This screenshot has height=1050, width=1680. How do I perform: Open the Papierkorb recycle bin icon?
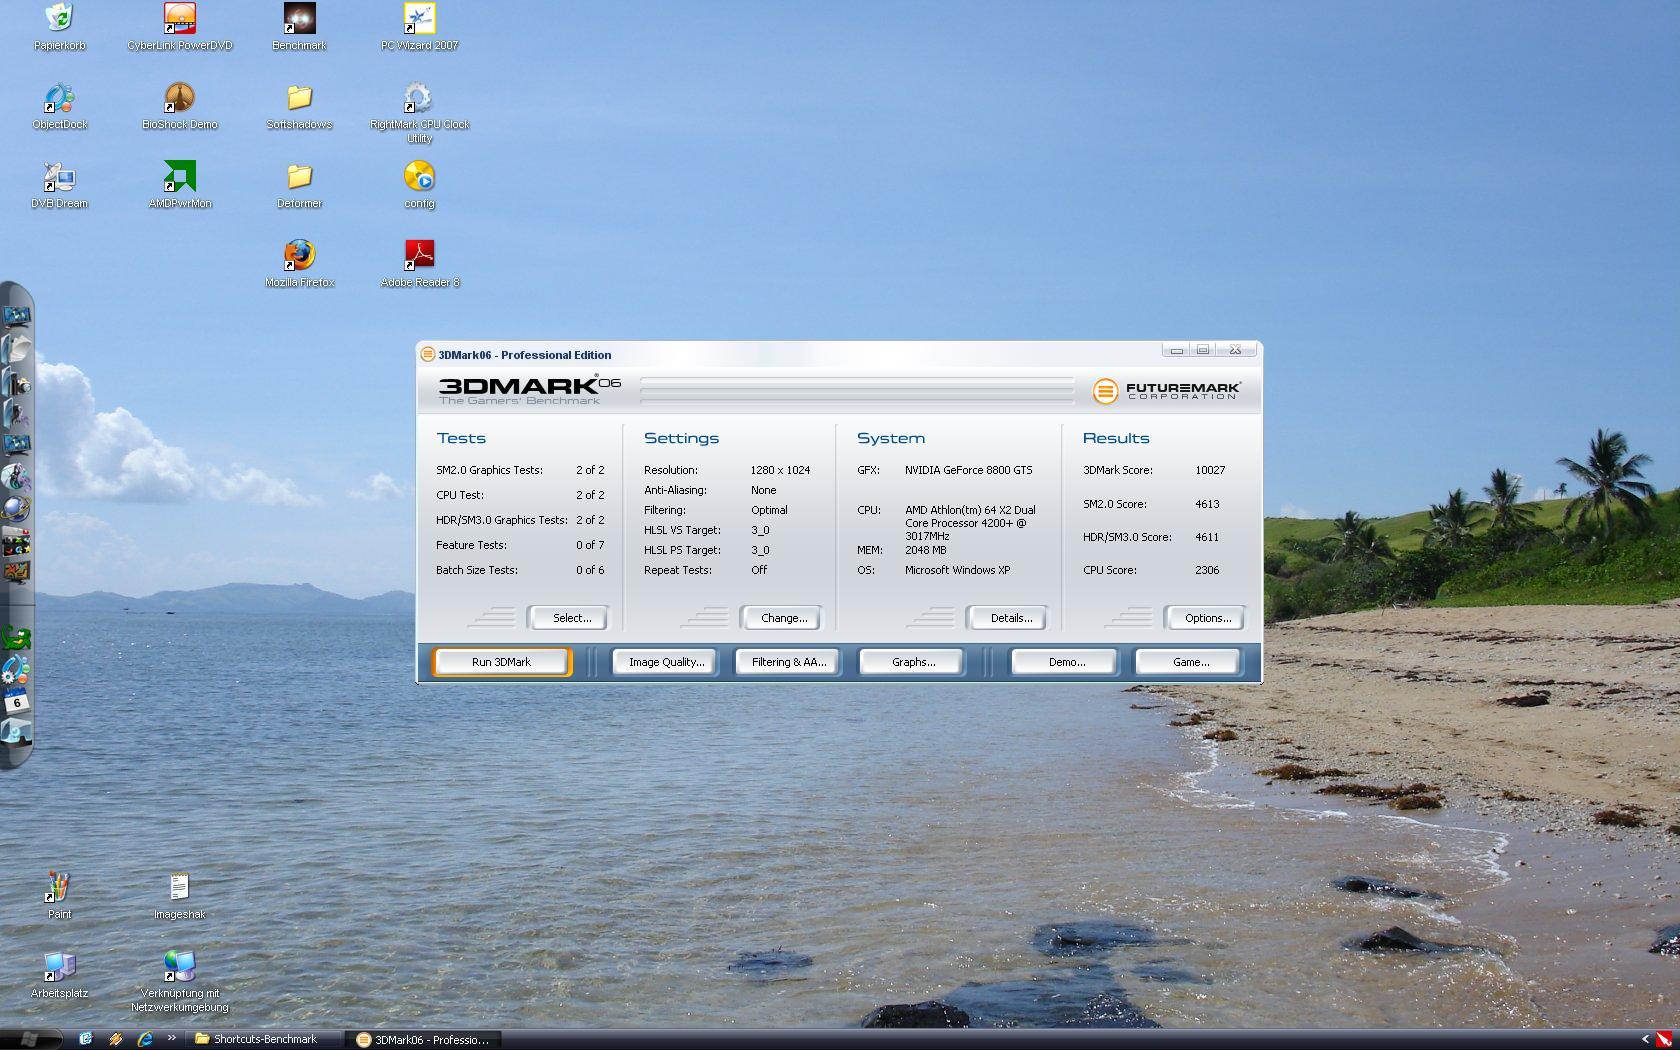(x=59, y=26)
